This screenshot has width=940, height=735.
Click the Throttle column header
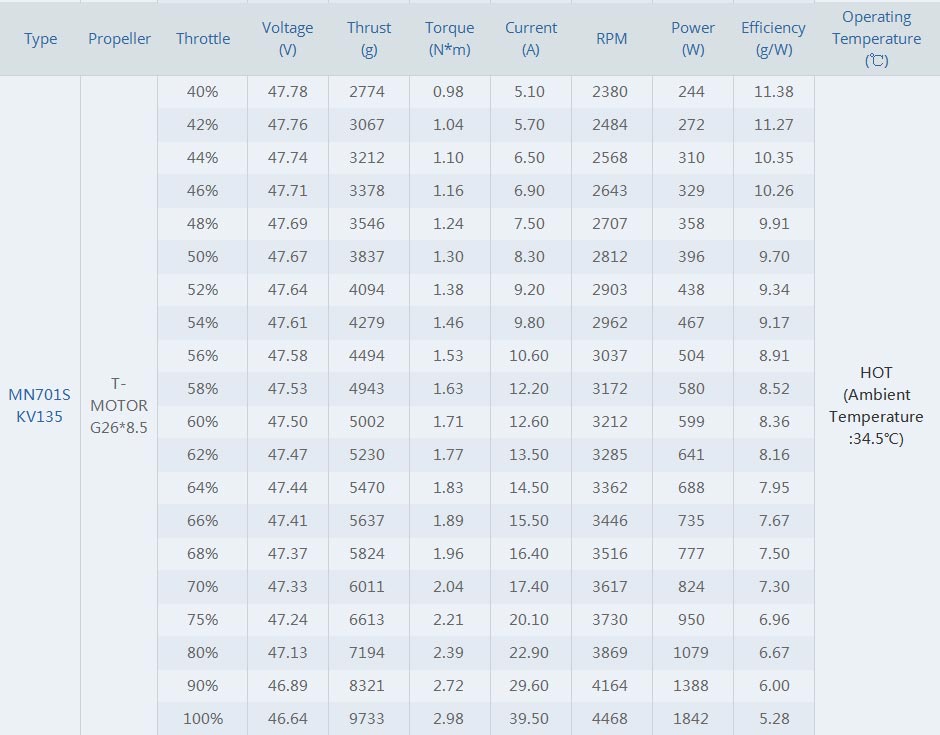click(203, 39)
